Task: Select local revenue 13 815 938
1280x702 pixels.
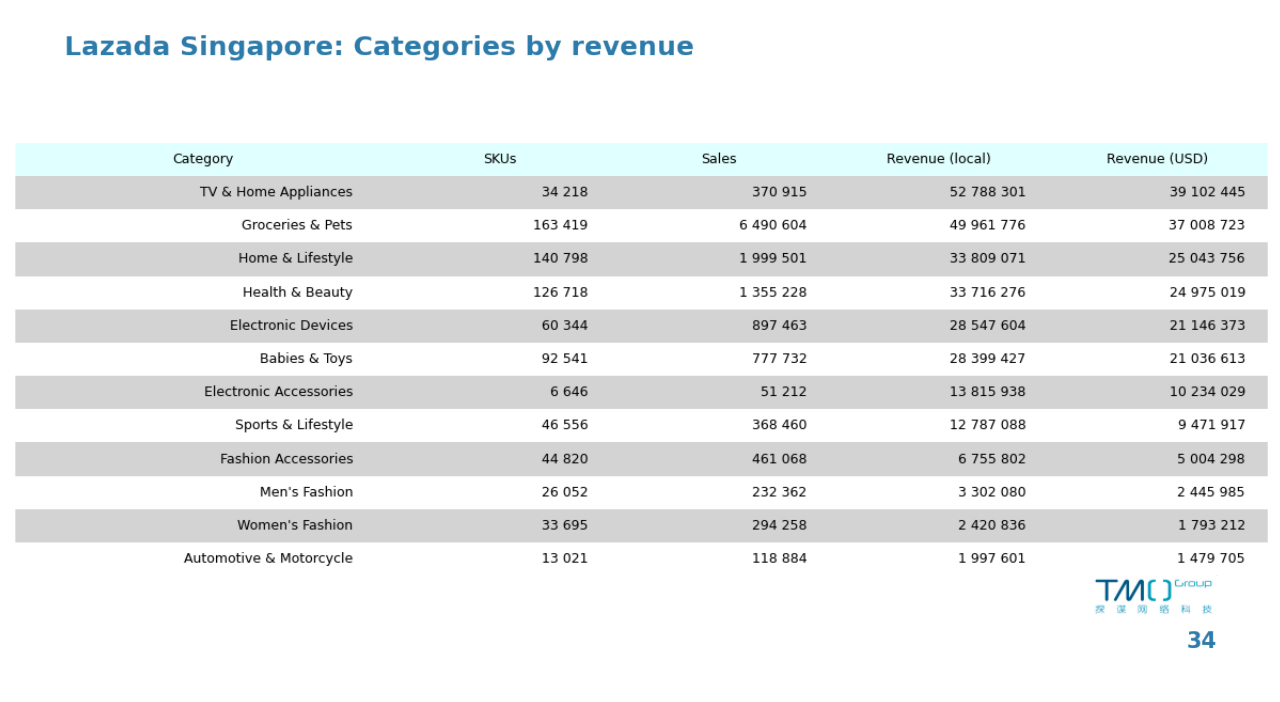Action: coord(988,391)
